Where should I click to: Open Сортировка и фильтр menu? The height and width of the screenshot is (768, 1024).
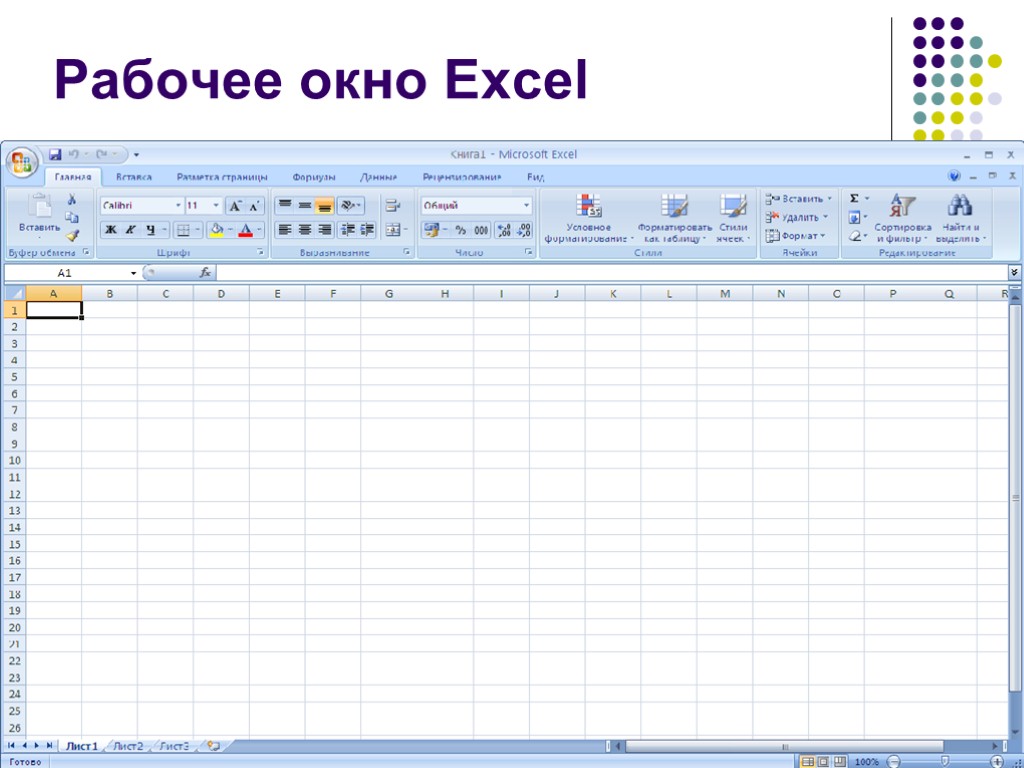click(903, 218)
